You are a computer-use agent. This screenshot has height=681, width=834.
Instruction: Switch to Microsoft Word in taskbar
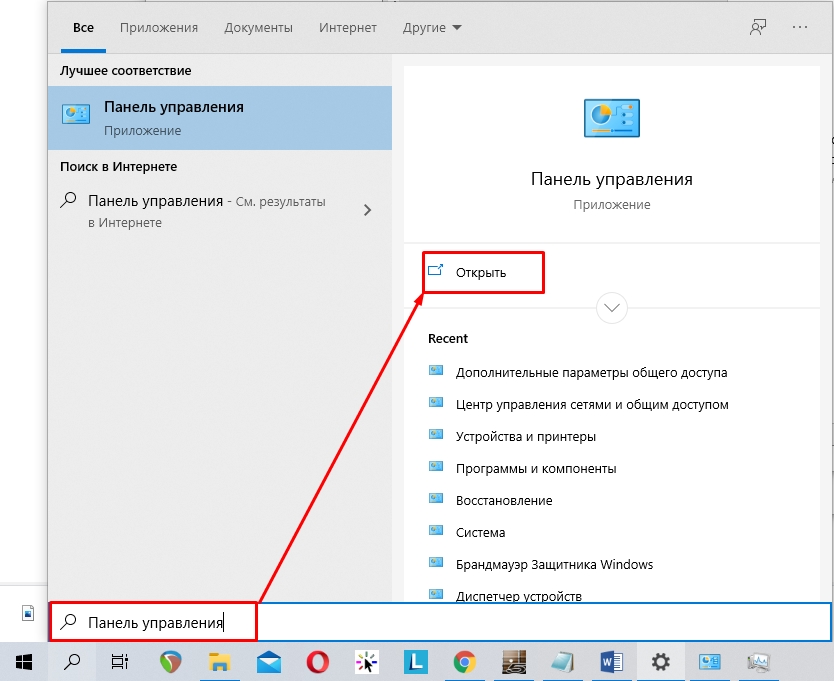click(612, 662)
